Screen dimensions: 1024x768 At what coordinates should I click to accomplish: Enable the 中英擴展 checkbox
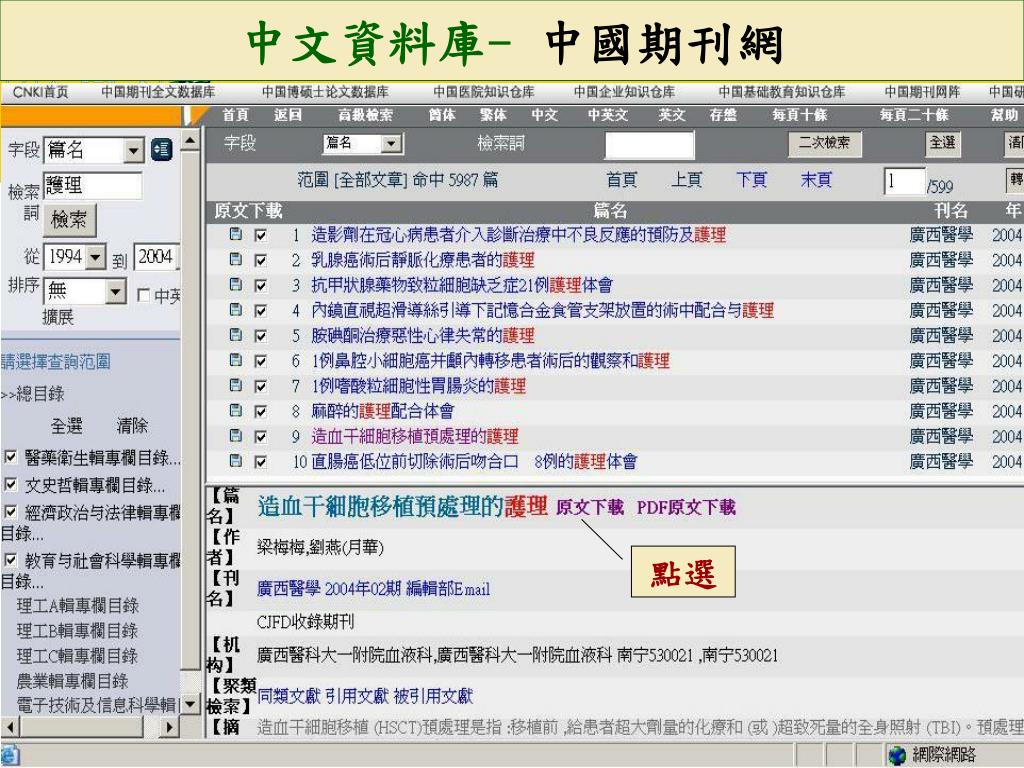tap(144, 295)
